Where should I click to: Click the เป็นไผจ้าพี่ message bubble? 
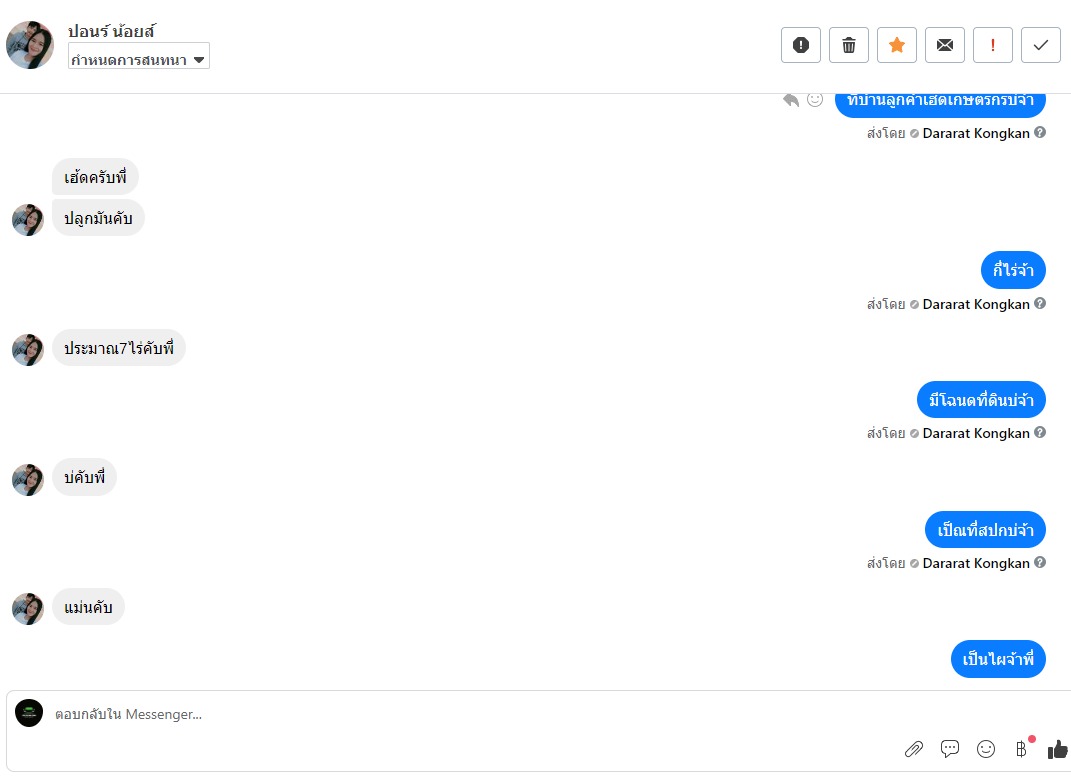tap(998, 659)
